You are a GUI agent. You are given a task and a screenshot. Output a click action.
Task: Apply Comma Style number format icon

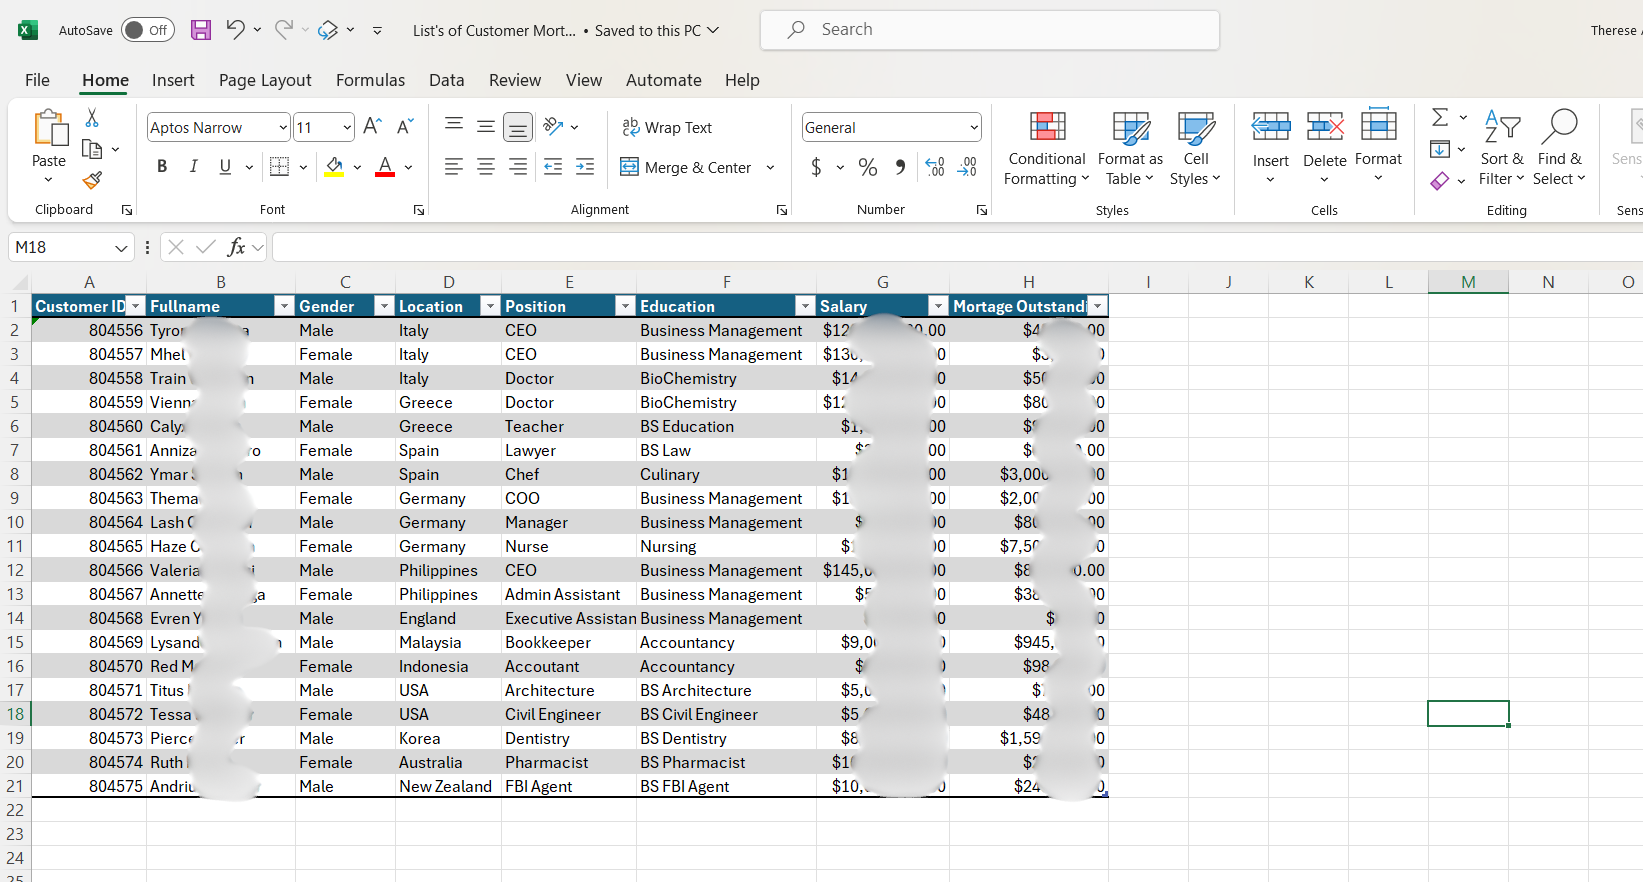pos(900,167)
